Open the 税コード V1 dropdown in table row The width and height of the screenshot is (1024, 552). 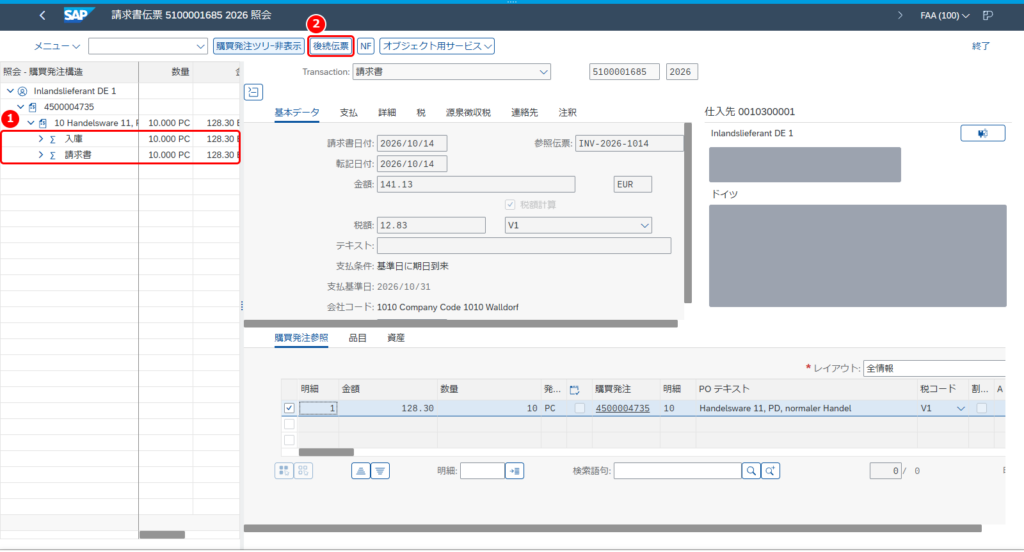[960, 409]
